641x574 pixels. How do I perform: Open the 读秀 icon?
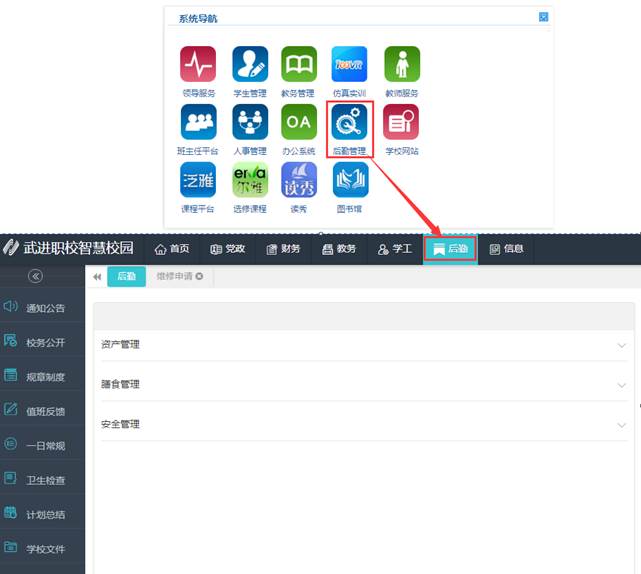pos(299,180)
